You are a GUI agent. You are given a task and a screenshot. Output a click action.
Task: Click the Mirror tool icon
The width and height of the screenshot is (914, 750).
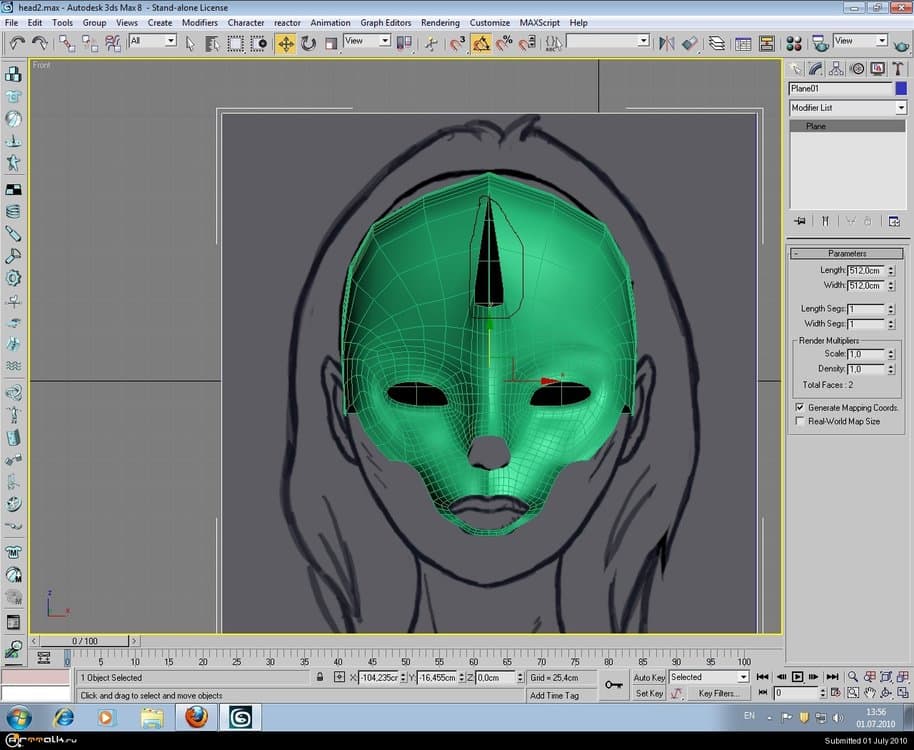point(667,43)
